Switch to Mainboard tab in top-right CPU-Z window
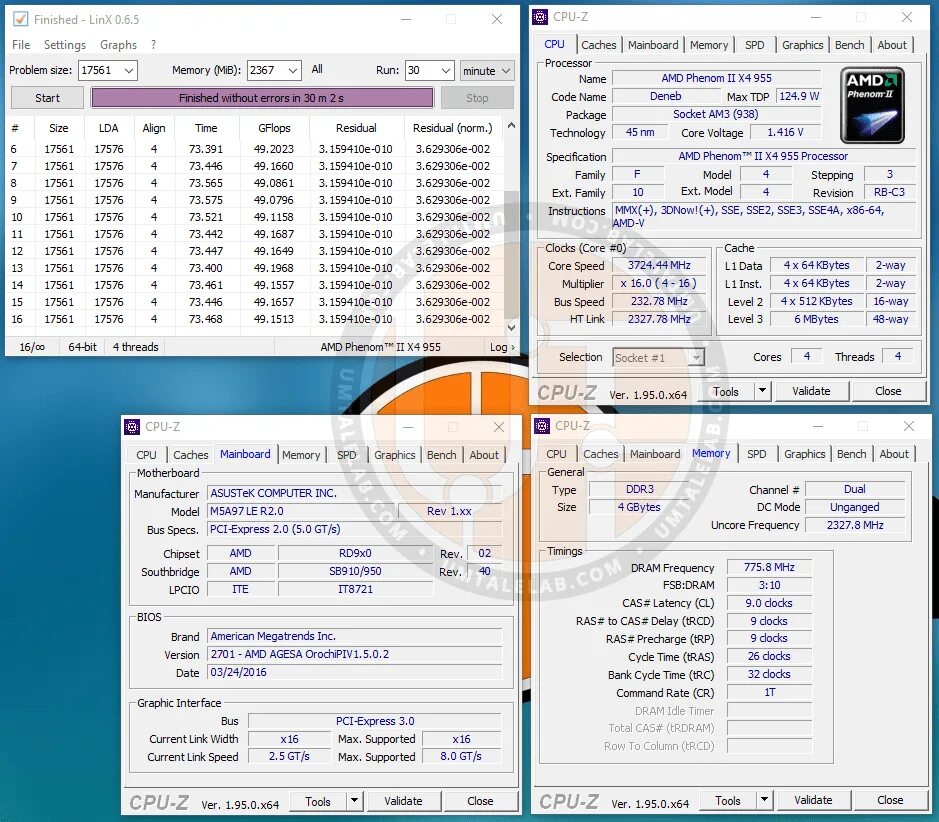 coord(653,45)
